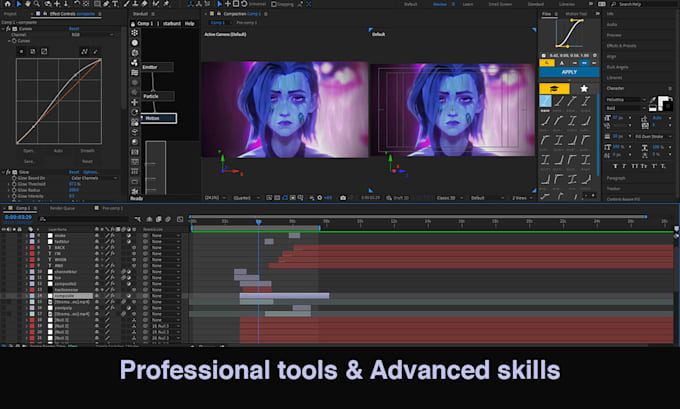Open the Bold font style dropdown
The image size is (680, 409).
pos(625,108)
